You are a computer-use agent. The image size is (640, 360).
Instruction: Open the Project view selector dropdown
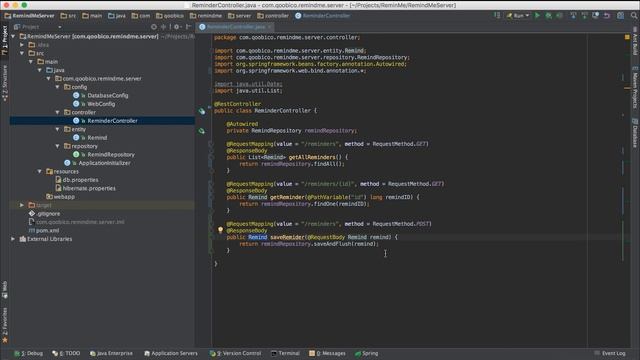37,27
